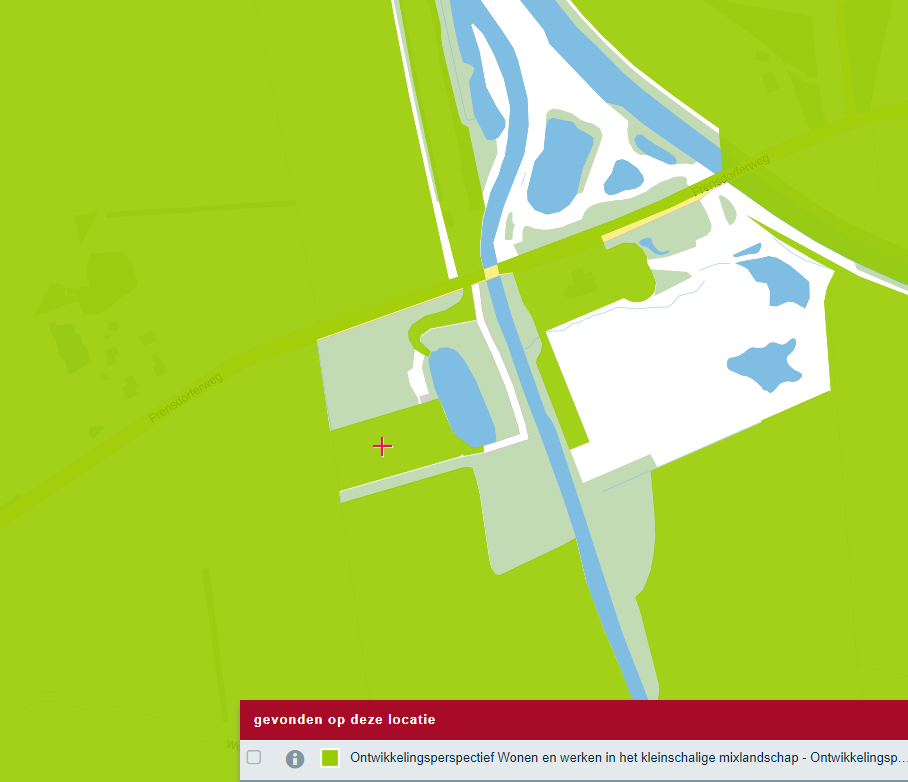The image size is (908, 782).
Task: Tick the Ontwikkelingsperspectief layer checkbox
Action: tap(254, 757)
